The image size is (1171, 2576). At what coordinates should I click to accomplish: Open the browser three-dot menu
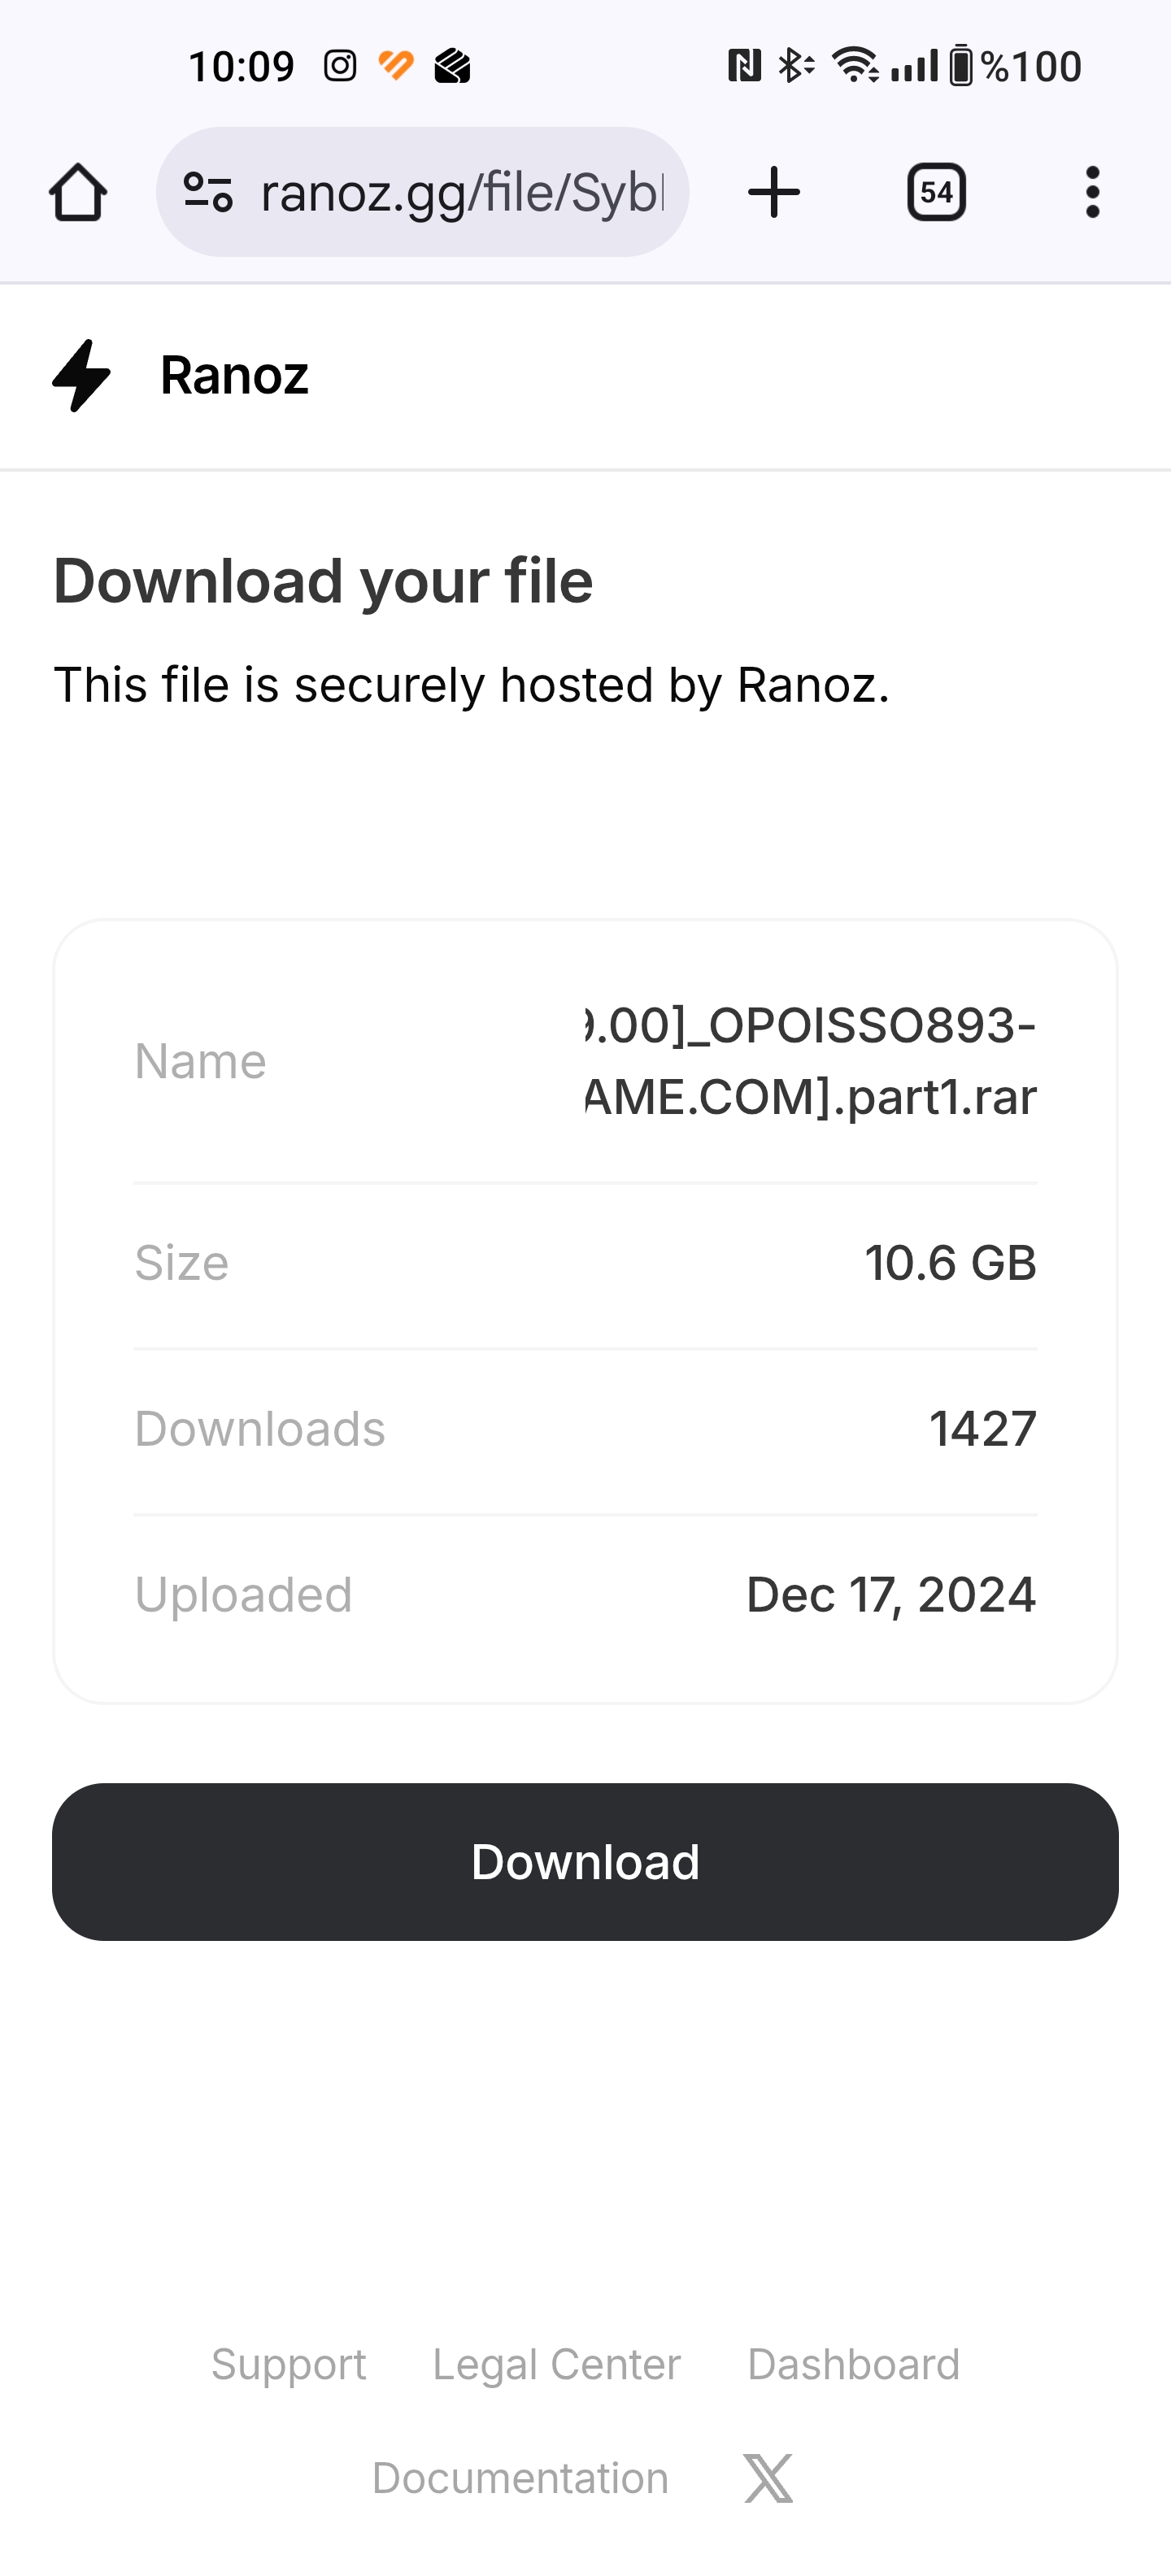(1092, 192)
